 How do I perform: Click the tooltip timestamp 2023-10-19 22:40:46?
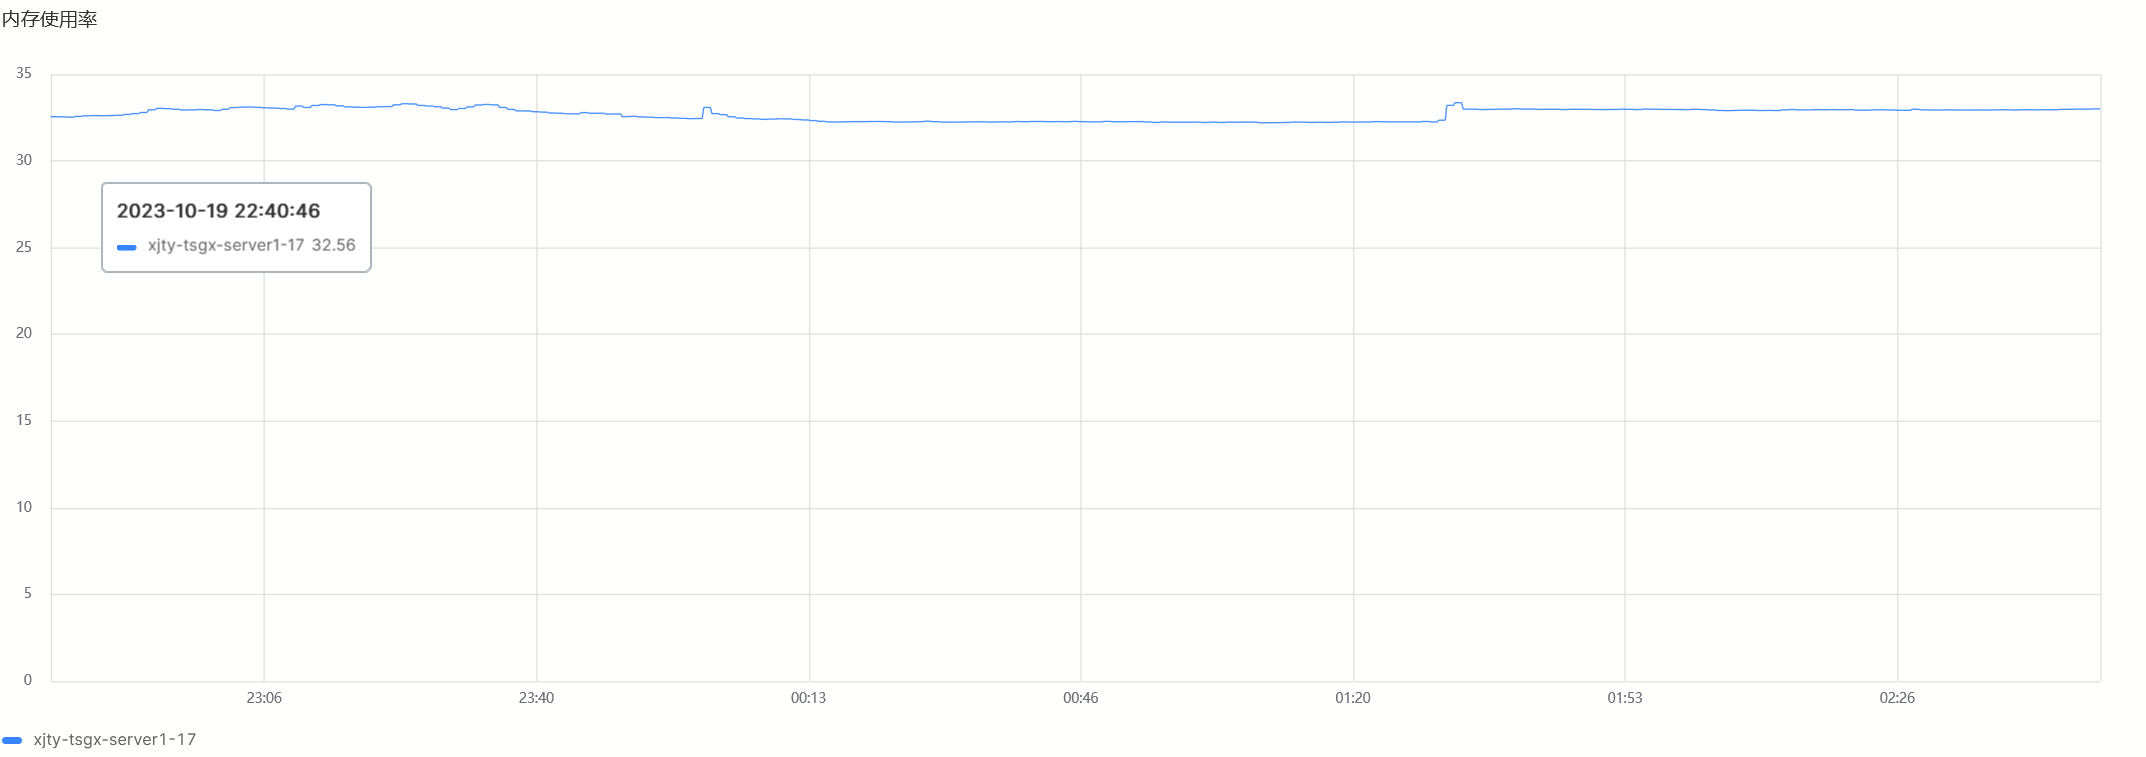[x=218, y=211]
